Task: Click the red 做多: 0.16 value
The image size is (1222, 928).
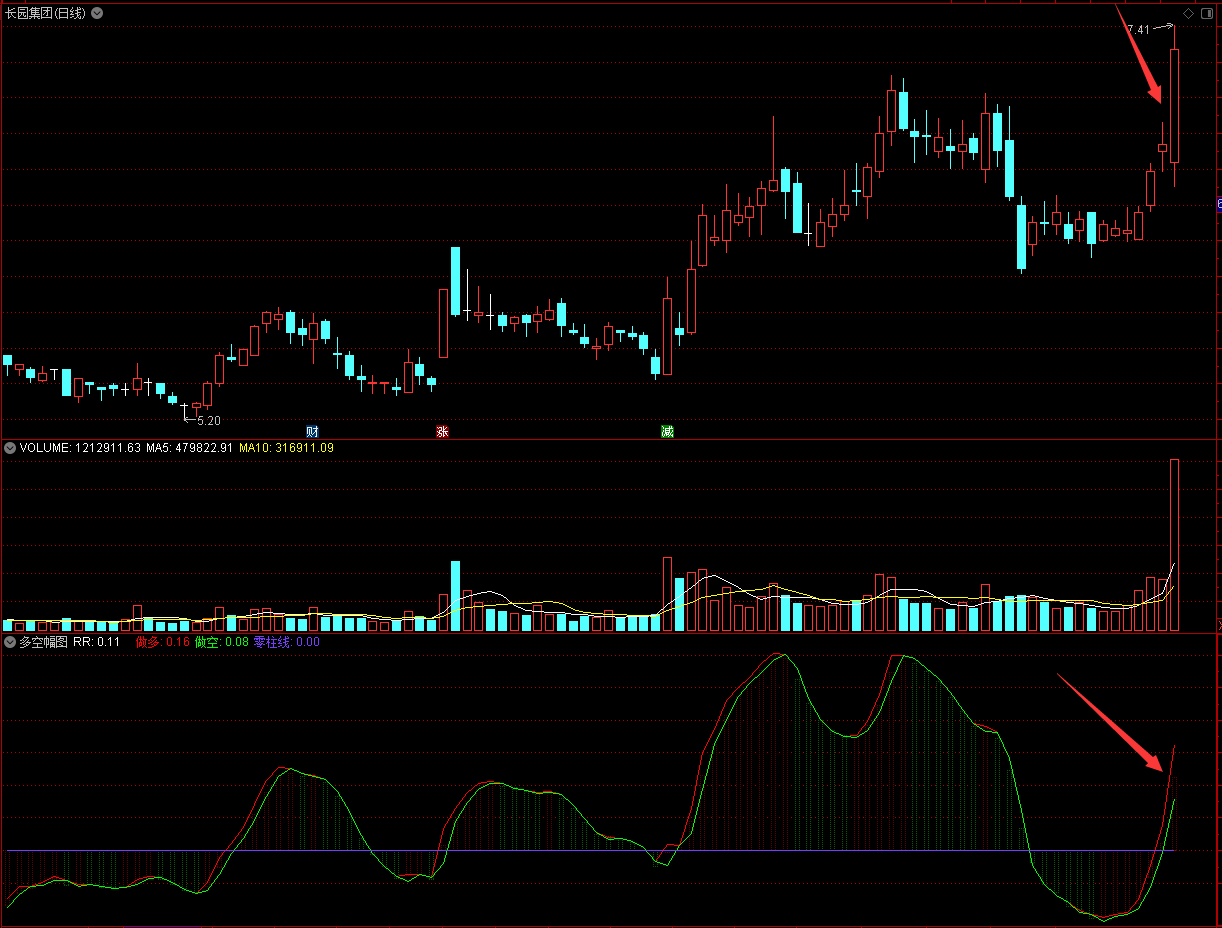Action: 163,642
